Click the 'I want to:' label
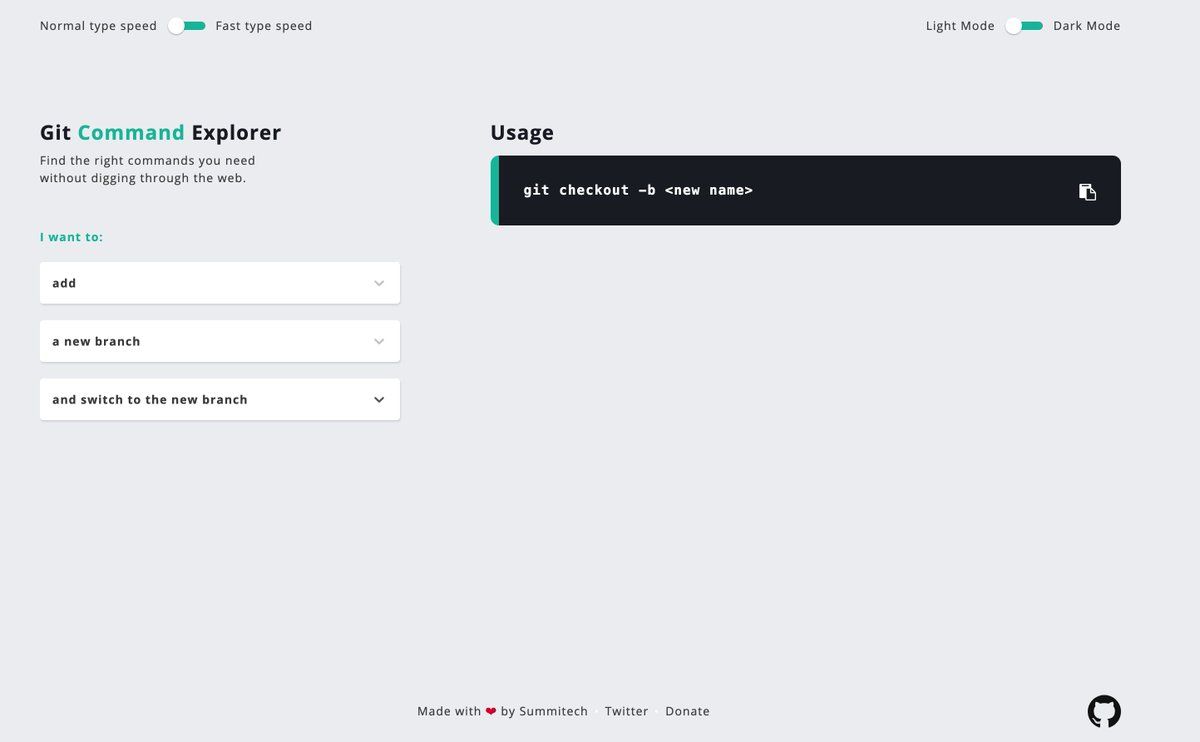Image resolution: width=1200 pixels, height=742 pixels. click(x=71, y=237)
